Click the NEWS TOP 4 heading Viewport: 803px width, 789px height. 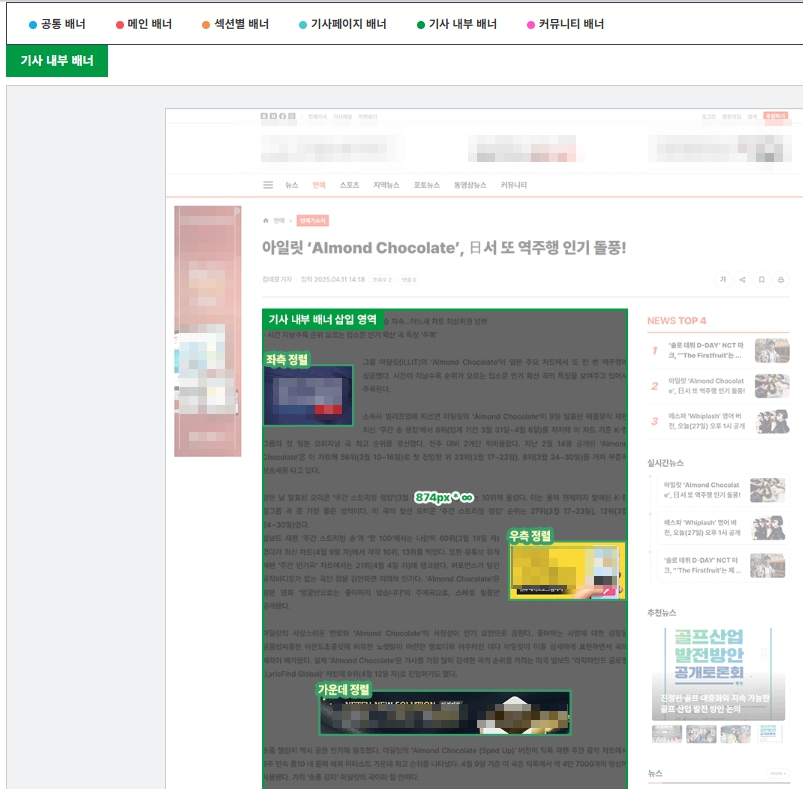click(676, 321)
